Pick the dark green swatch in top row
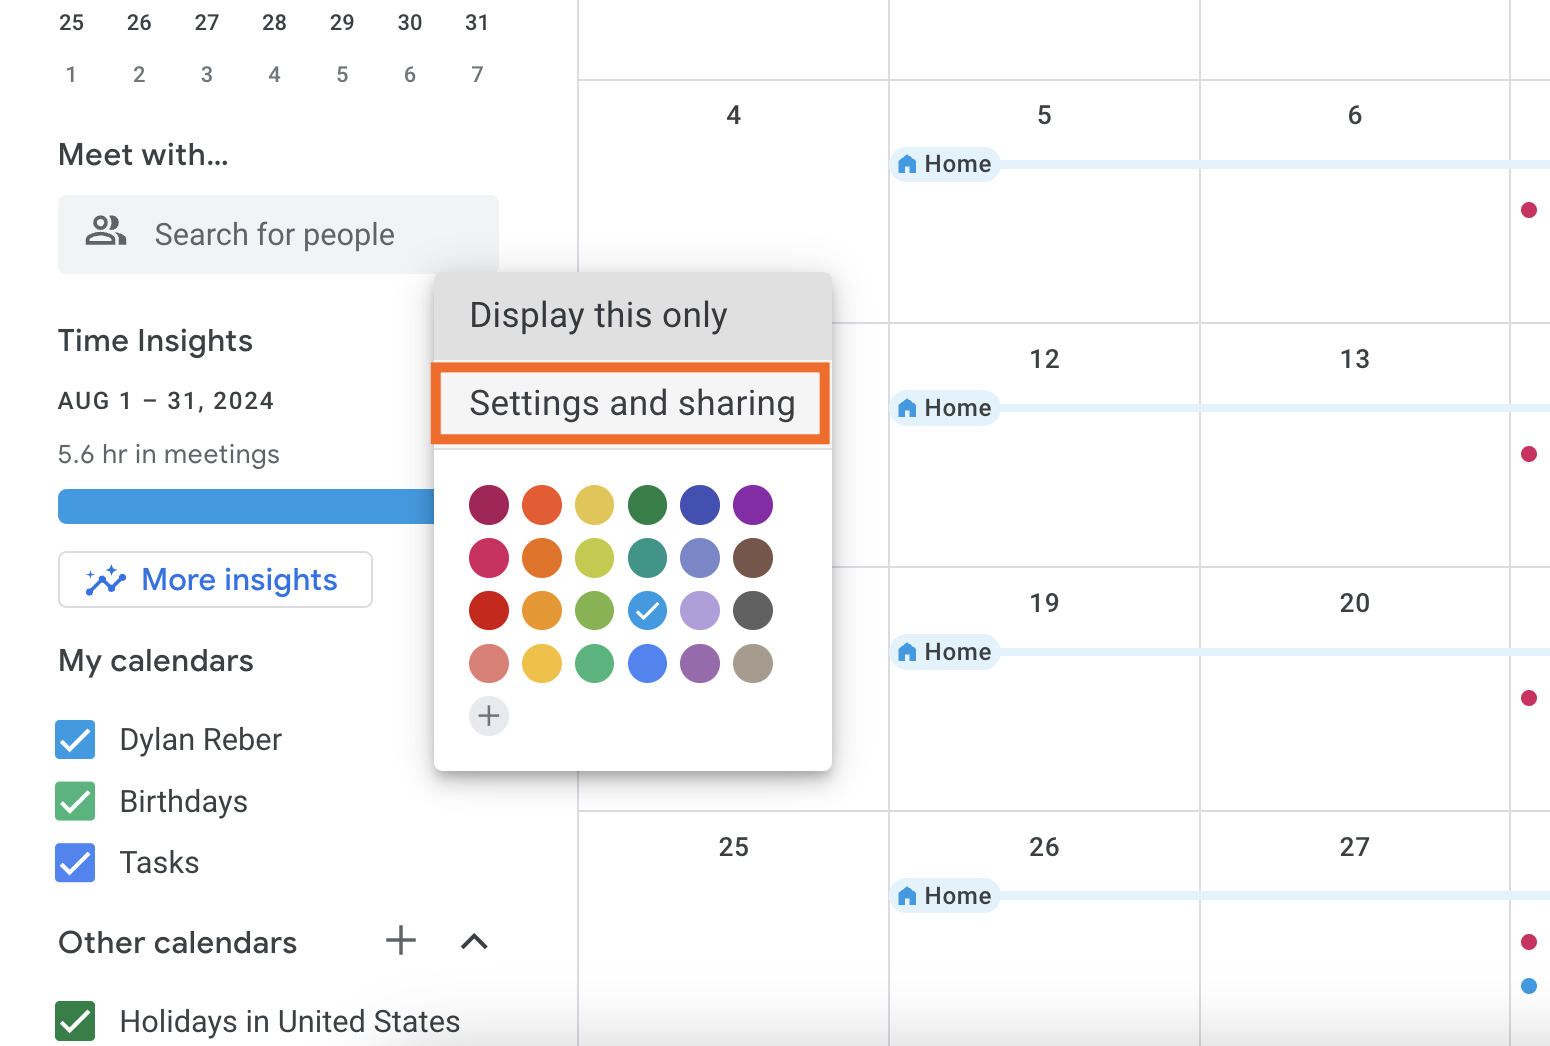This screenshot has width=1550, height=1046. pyautogui.click(x=648, y=505)
